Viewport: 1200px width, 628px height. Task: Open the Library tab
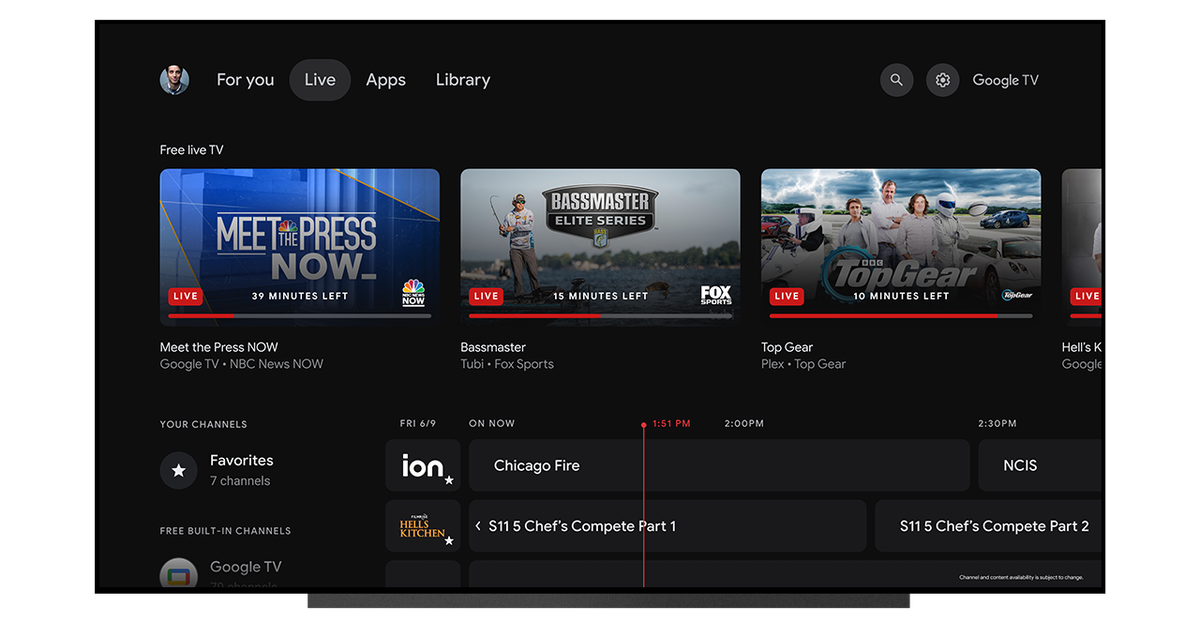click(x=463, y=80)
